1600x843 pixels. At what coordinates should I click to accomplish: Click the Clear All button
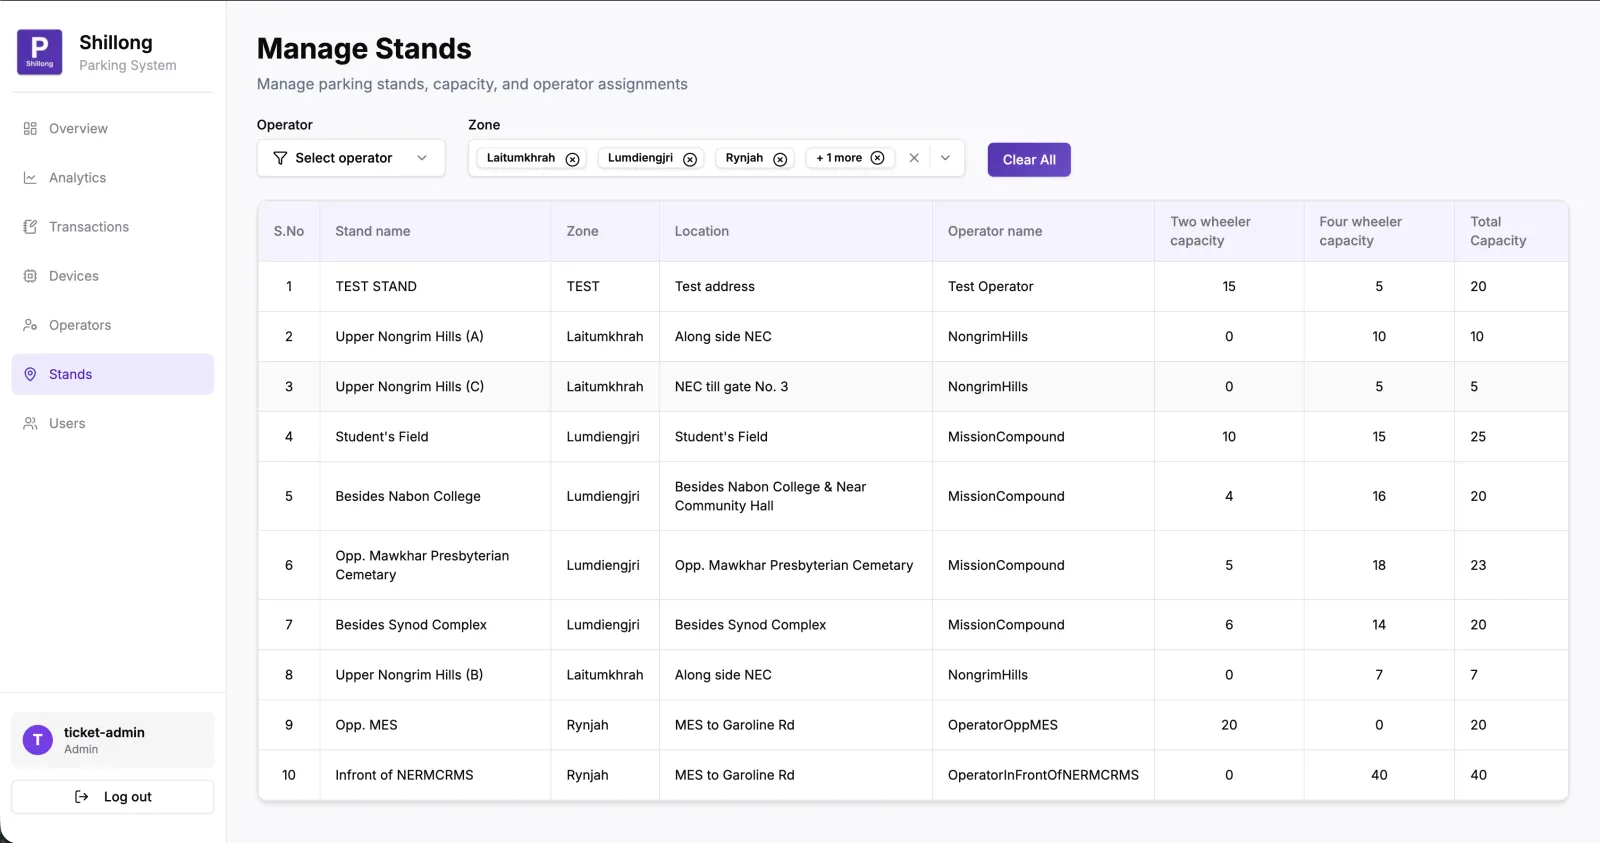(x=1029, y=160)
